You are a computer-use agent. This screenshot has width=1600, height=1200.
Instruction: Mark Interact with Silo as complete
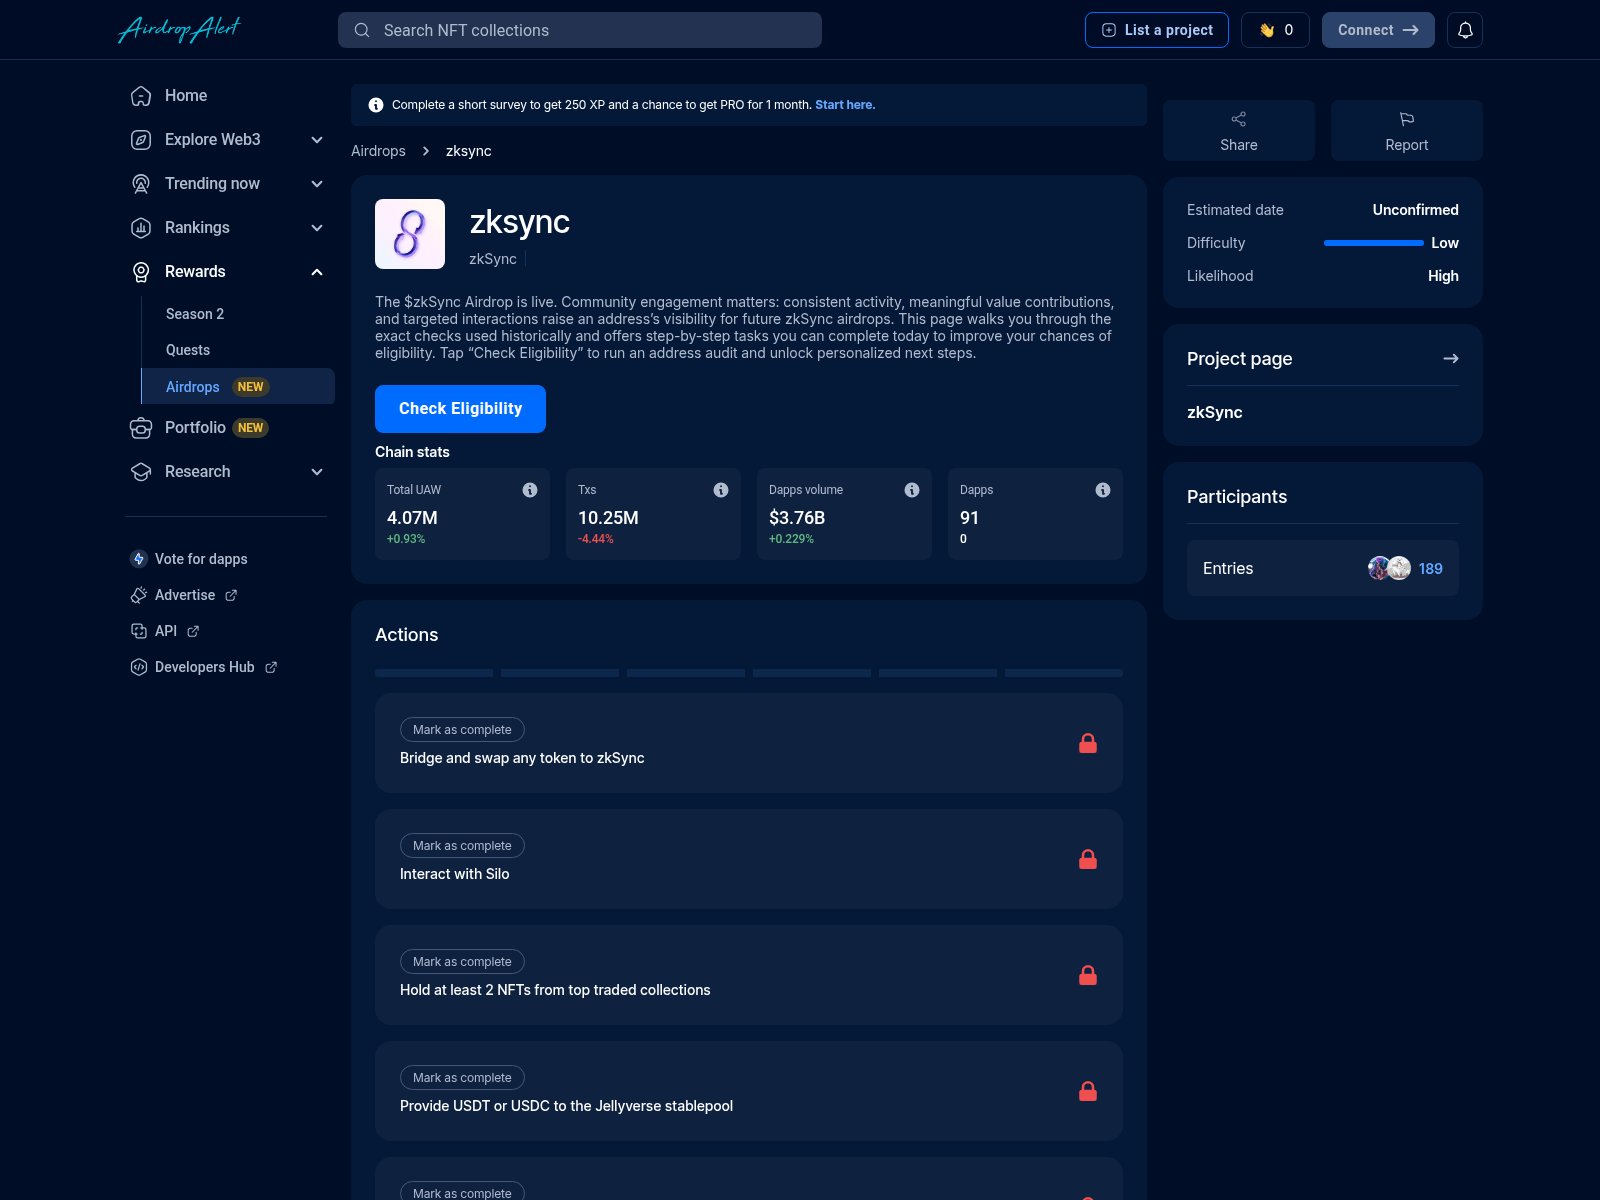click(461, 845)
